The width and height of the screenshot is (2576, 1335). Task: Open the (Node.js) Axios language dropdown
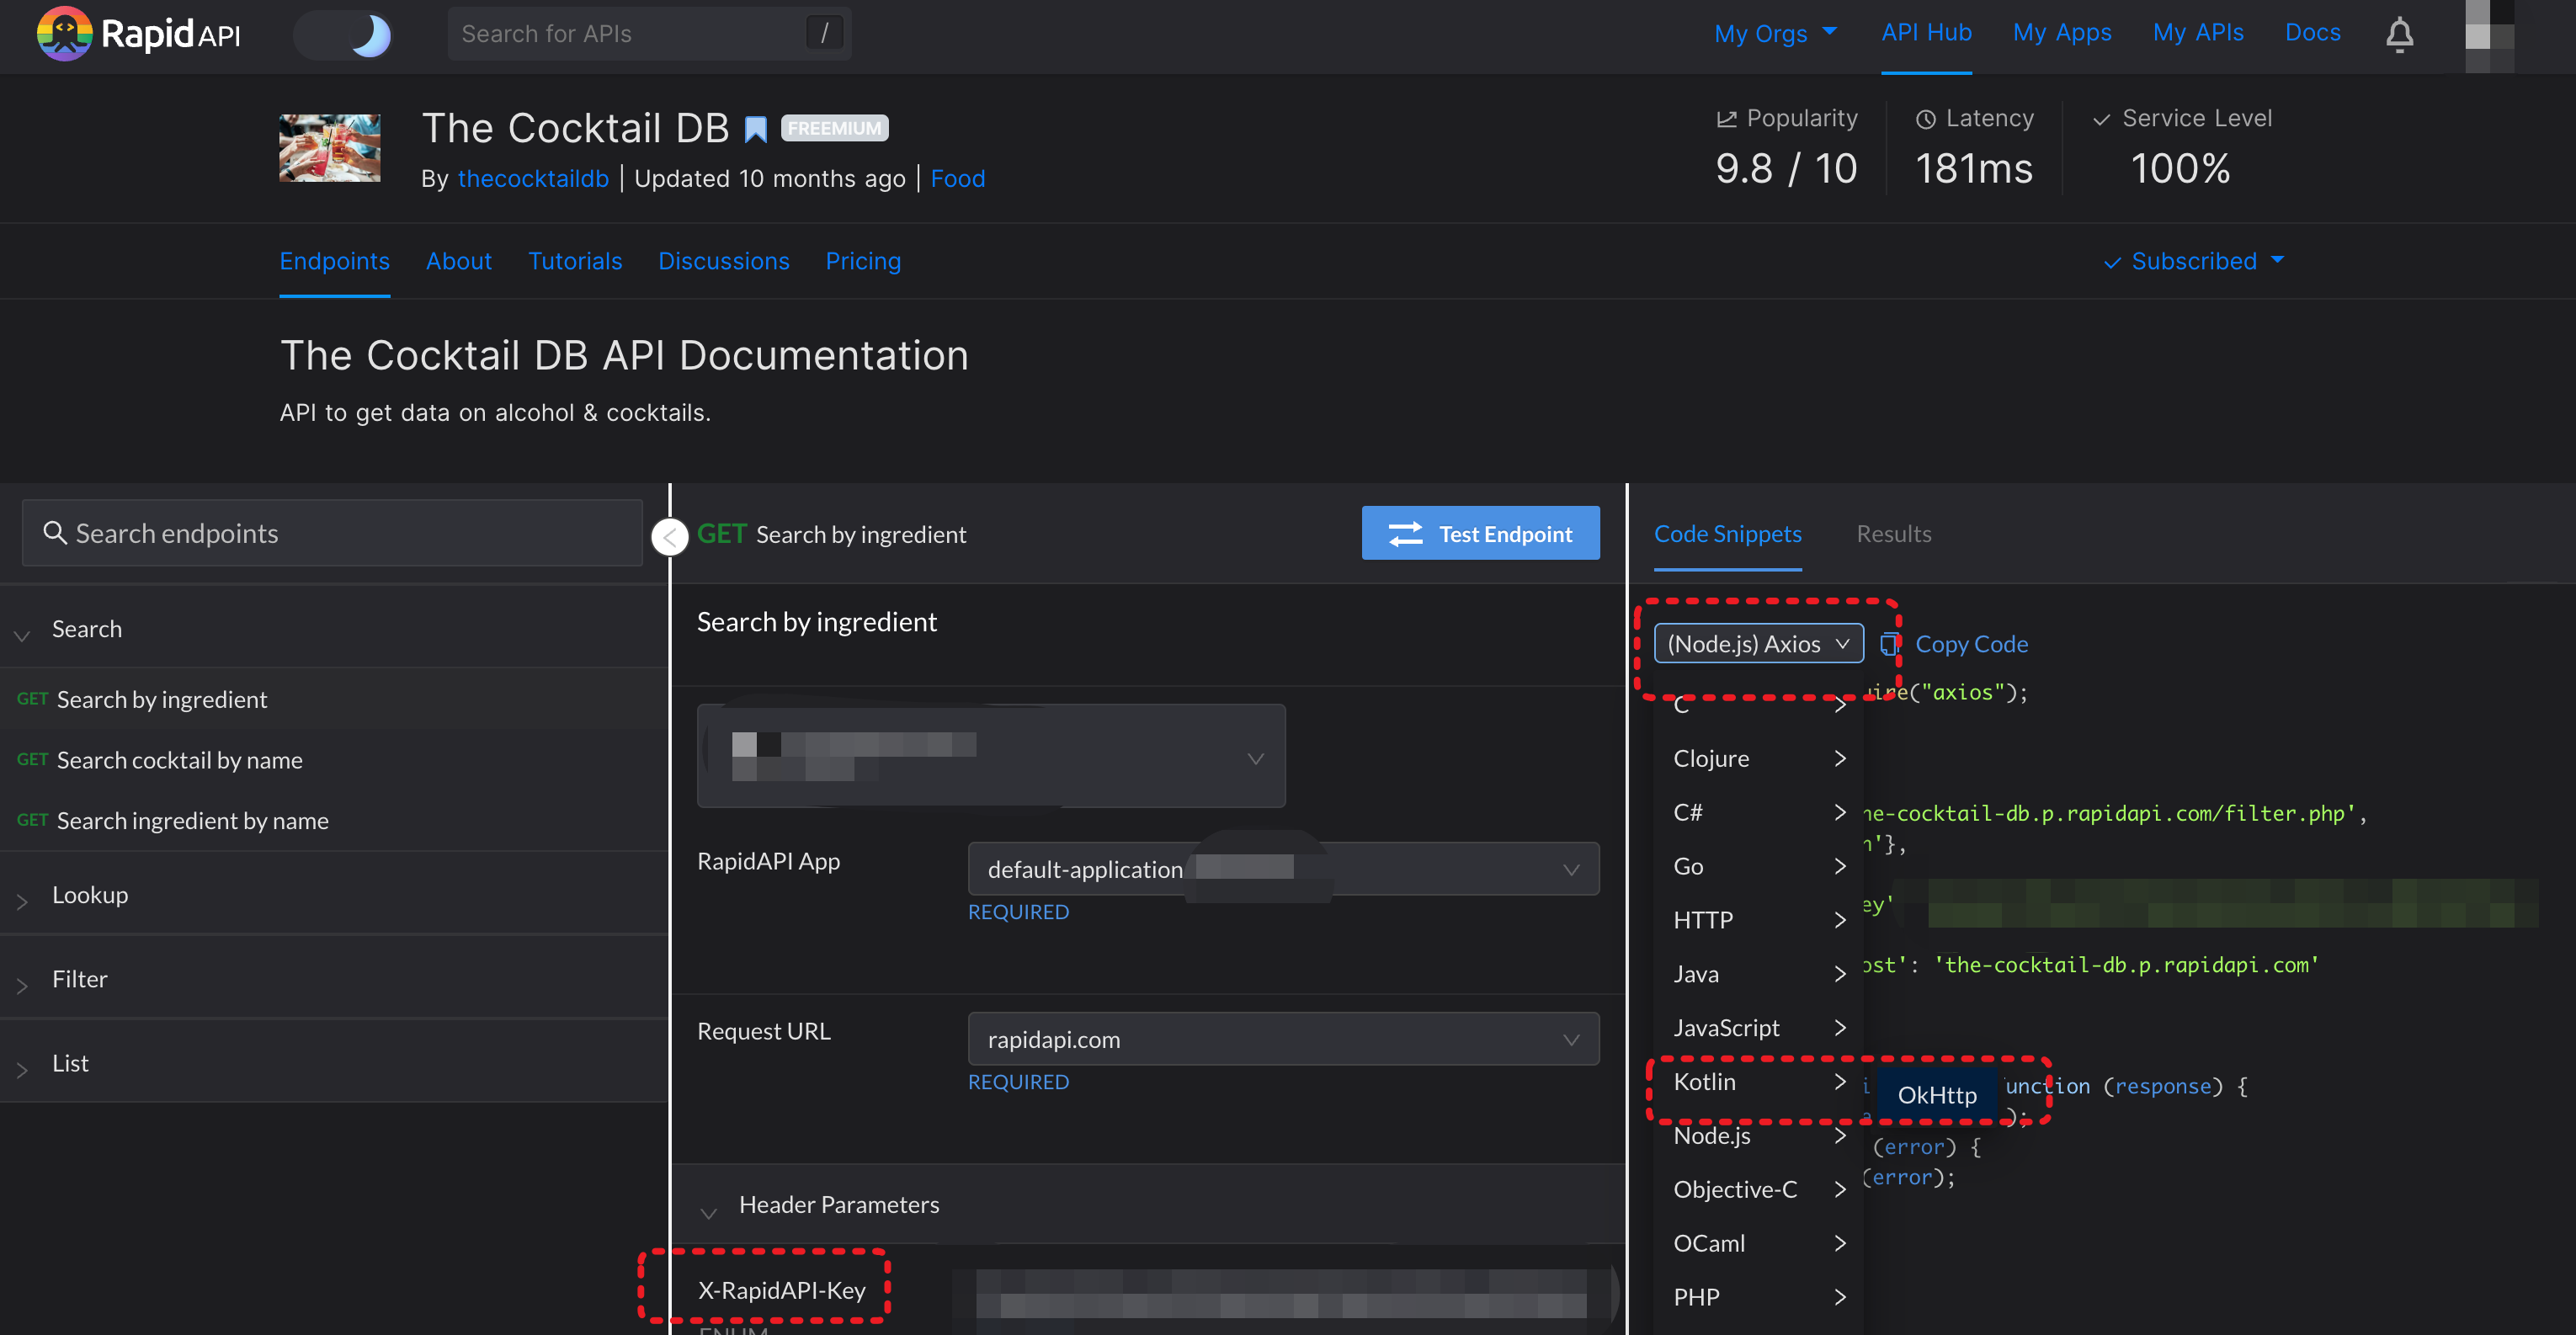pyautogui.click(x=1758, y=644)
